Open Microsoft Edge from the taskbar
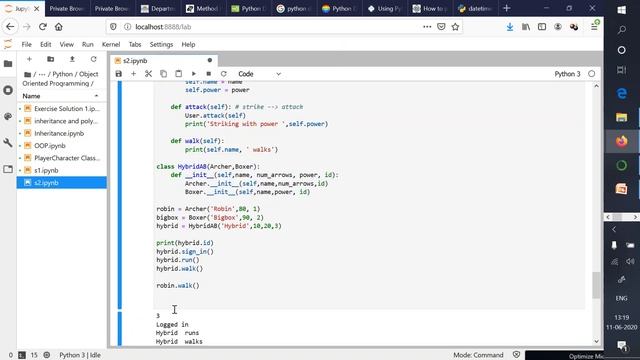 [622, 93]
